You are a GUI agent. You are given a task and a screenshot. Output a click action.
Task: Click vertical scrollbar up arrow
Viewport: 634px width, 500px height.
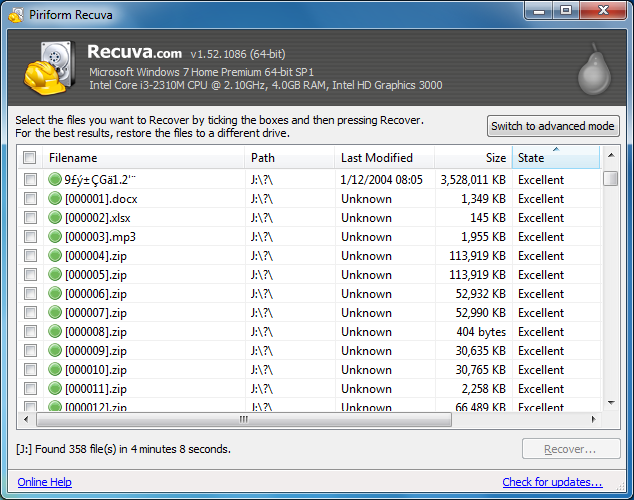pos(611,155)
